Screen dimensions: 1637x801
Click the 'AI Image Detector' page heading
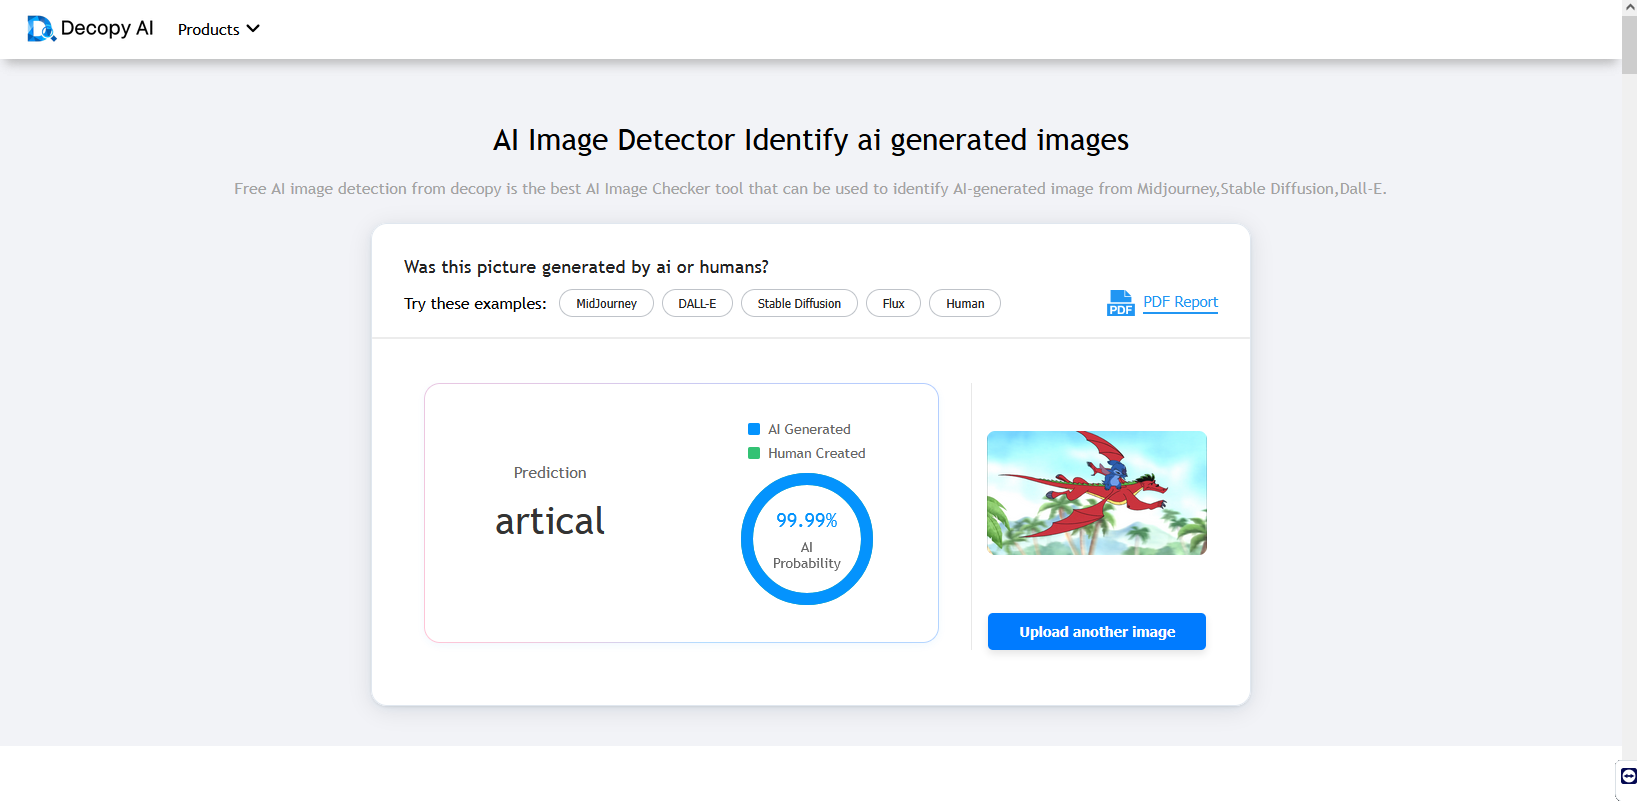[x=811, y=140]
